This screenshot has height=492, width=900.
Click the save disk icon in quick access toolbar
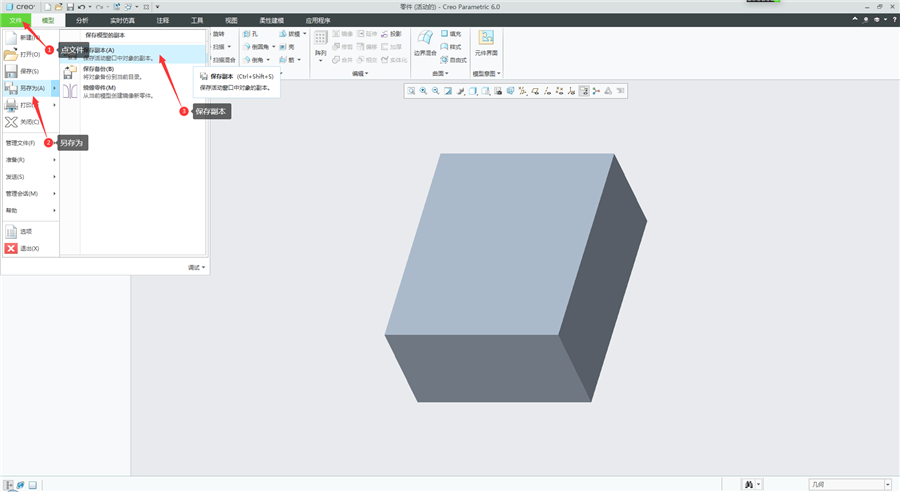70,7
